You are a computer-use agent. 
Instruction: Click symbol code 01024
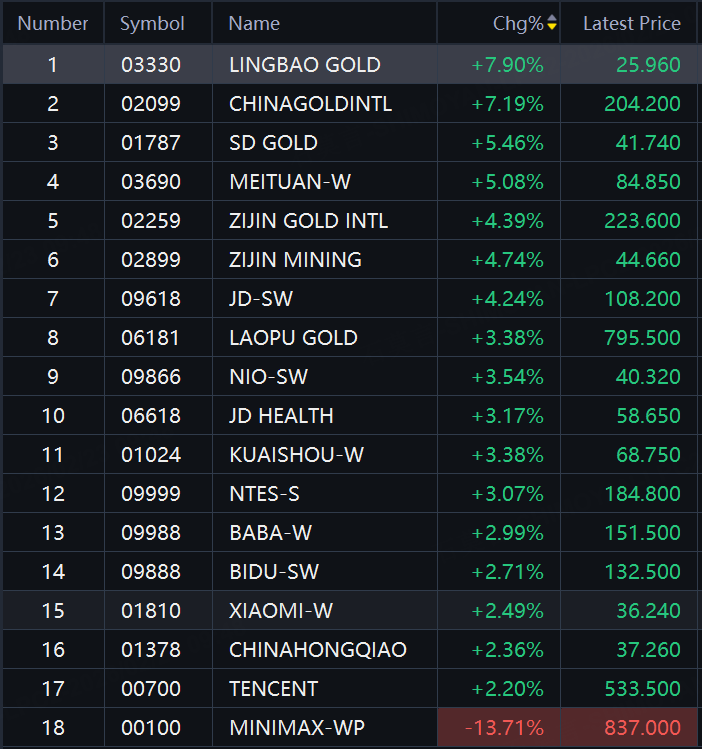151,455
